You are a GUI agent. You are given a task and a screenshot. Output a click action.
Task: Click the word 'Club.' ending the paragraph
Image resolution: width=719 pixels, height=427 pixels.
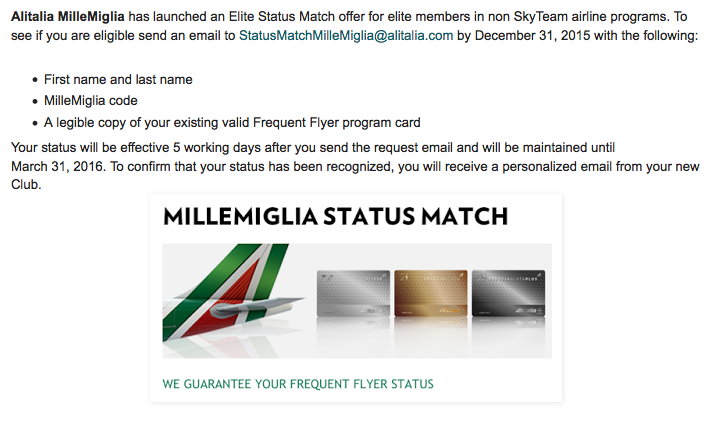[26, 185]
